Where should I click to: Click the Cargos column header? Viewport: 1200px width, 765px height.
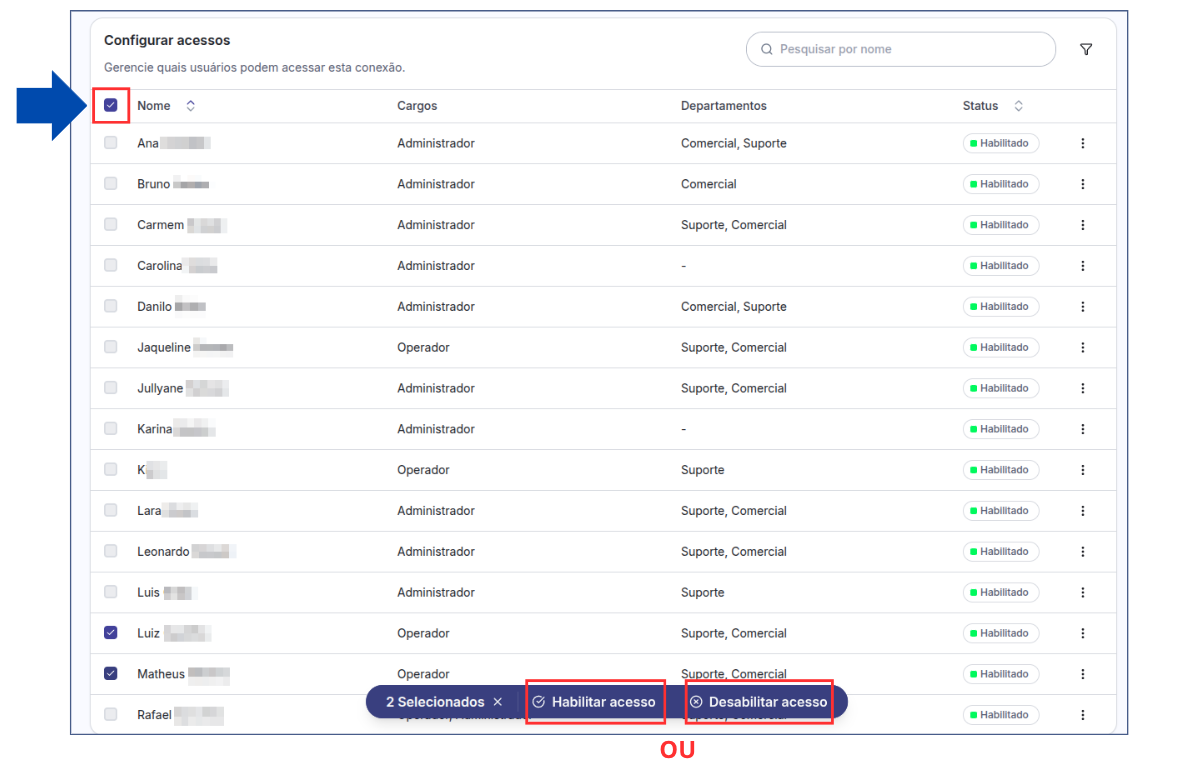[417, 106]
